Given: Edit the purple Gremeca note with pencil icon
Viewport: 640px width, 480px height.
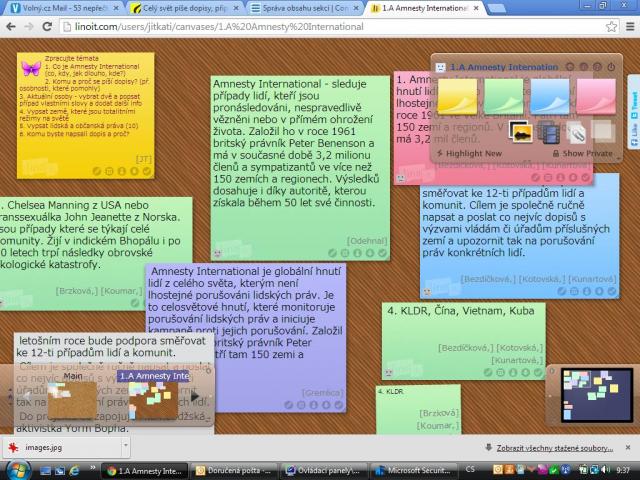Looking at the screenshot, I should click(x=289, y=405).
